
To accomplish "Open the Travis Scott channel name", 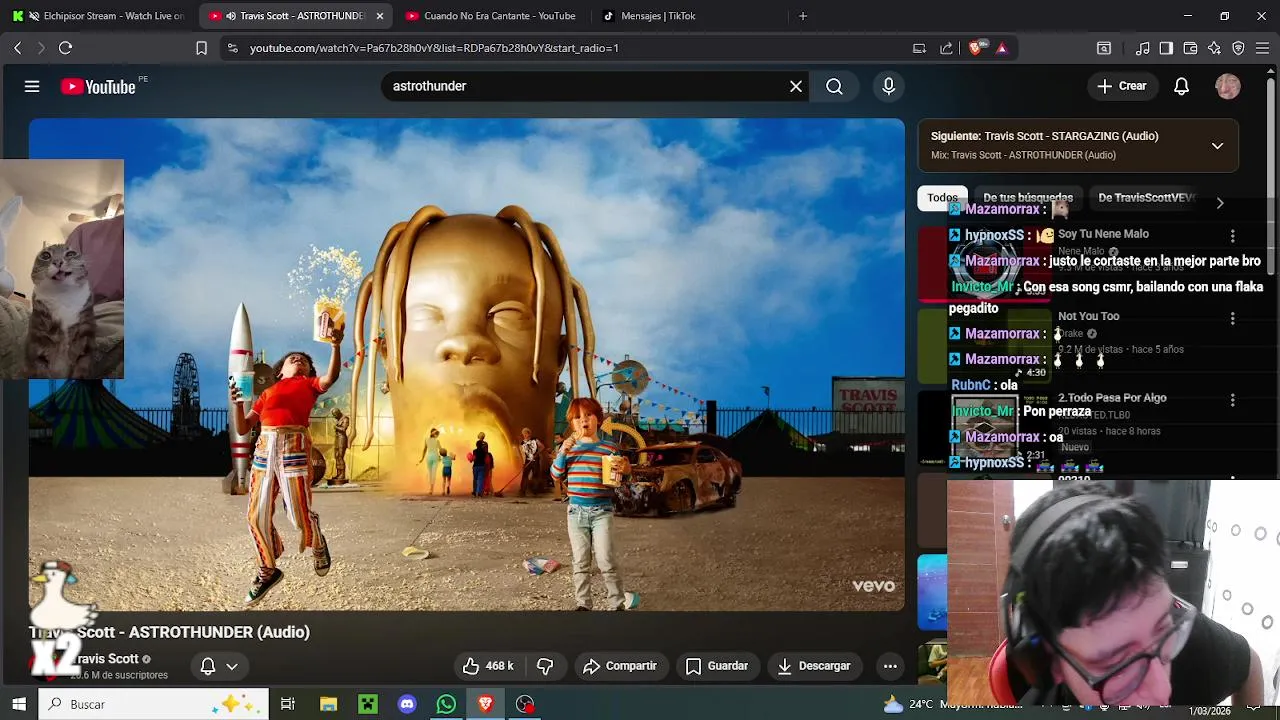I will [108, 659].
